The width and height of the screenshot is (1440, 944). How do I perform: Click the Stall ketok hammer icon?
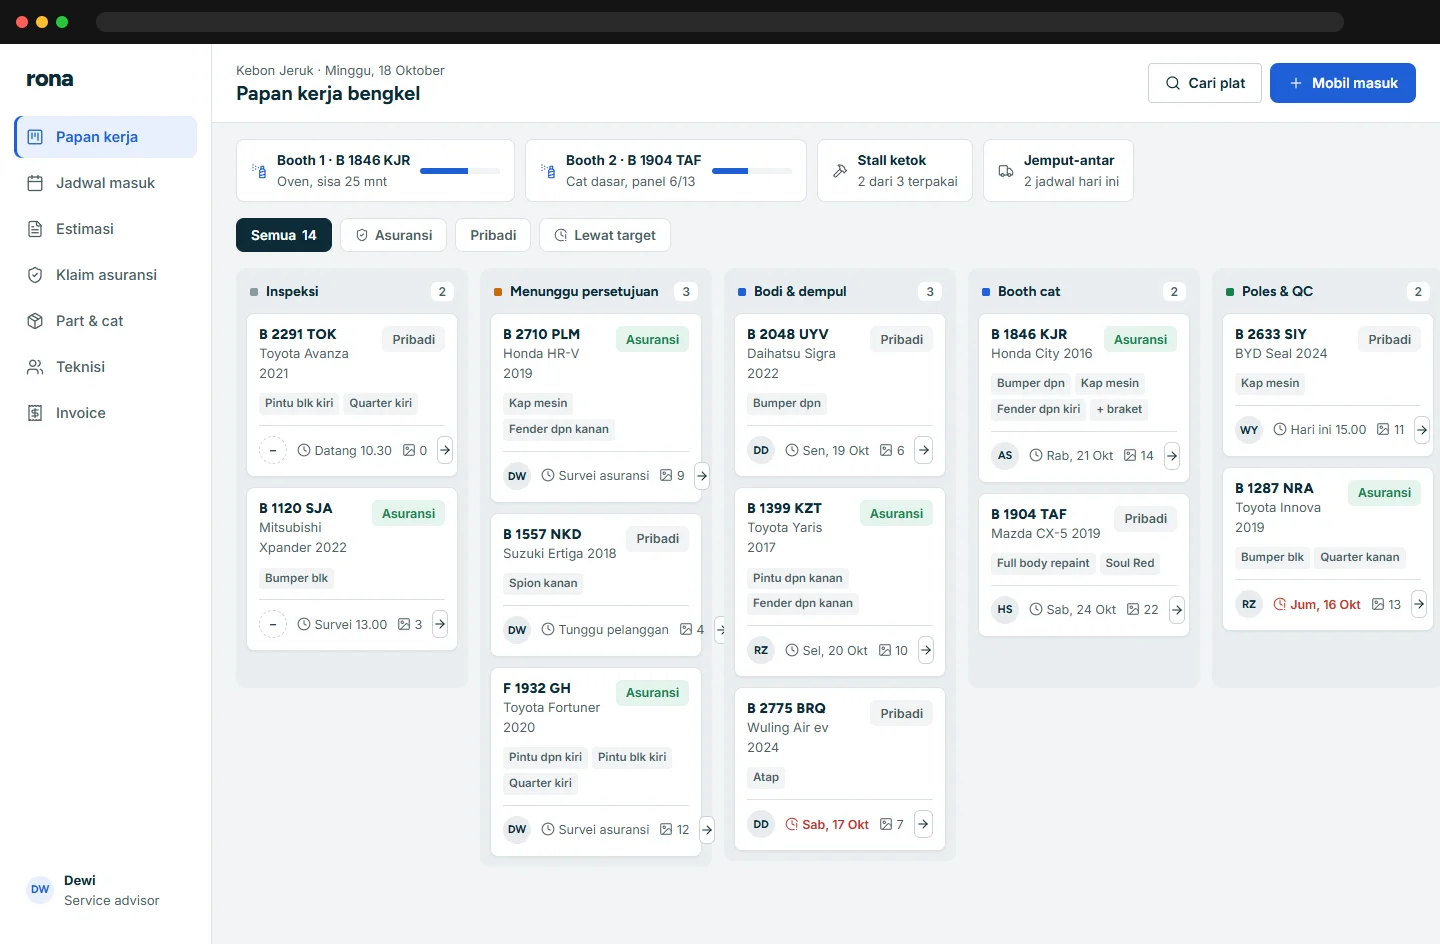840,171
